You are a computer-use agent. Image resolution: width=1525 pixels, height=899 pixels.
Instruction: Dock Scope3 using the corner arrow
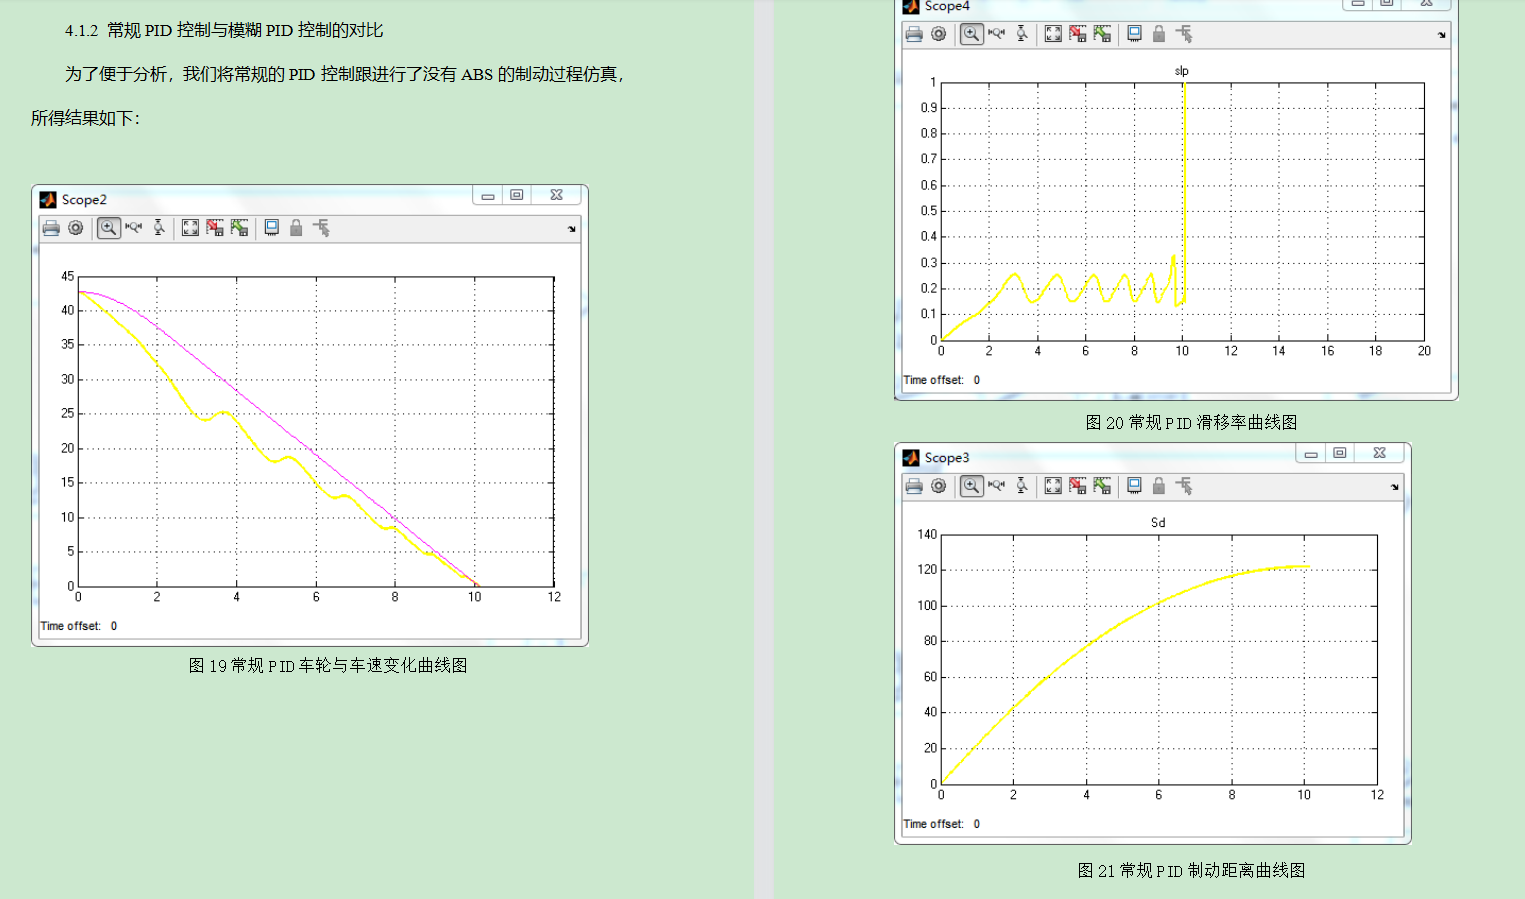[x=1395, y=487]
